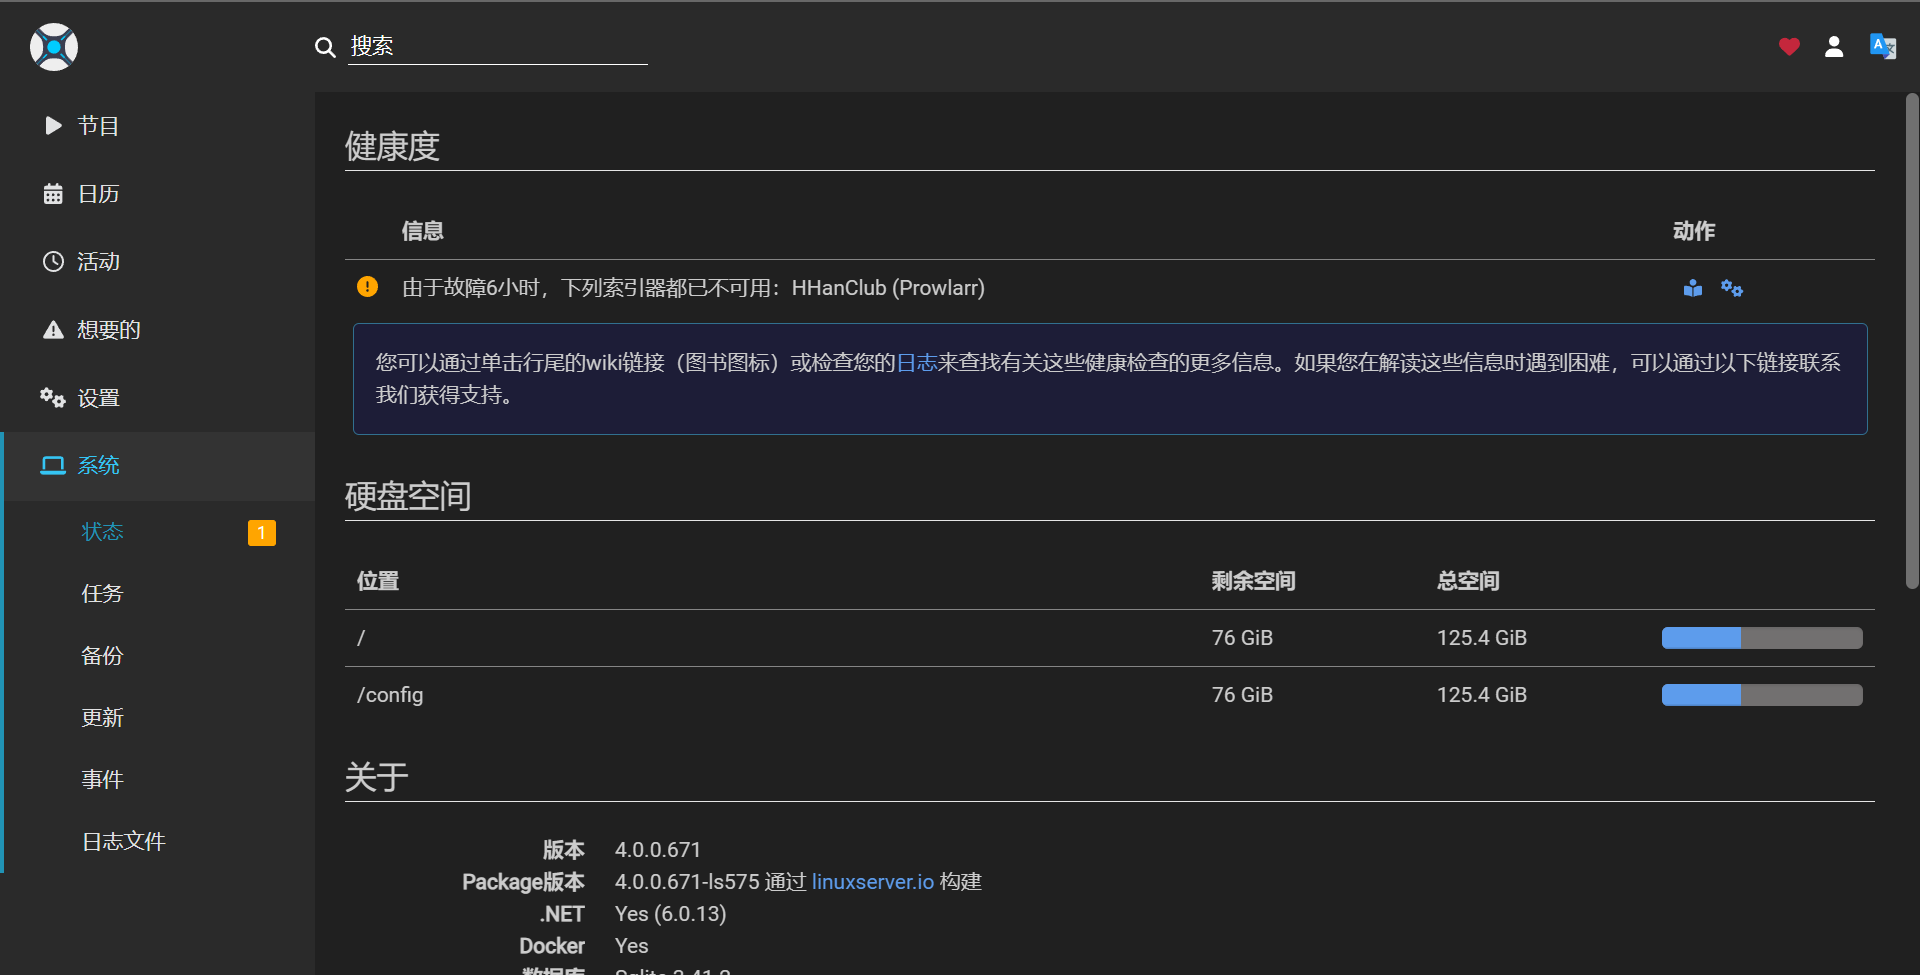Image resolution: width=1920 pixels, height=975 pixels.
Task: Select 任务 in the system submenu
Action: [x=102, y=593]
